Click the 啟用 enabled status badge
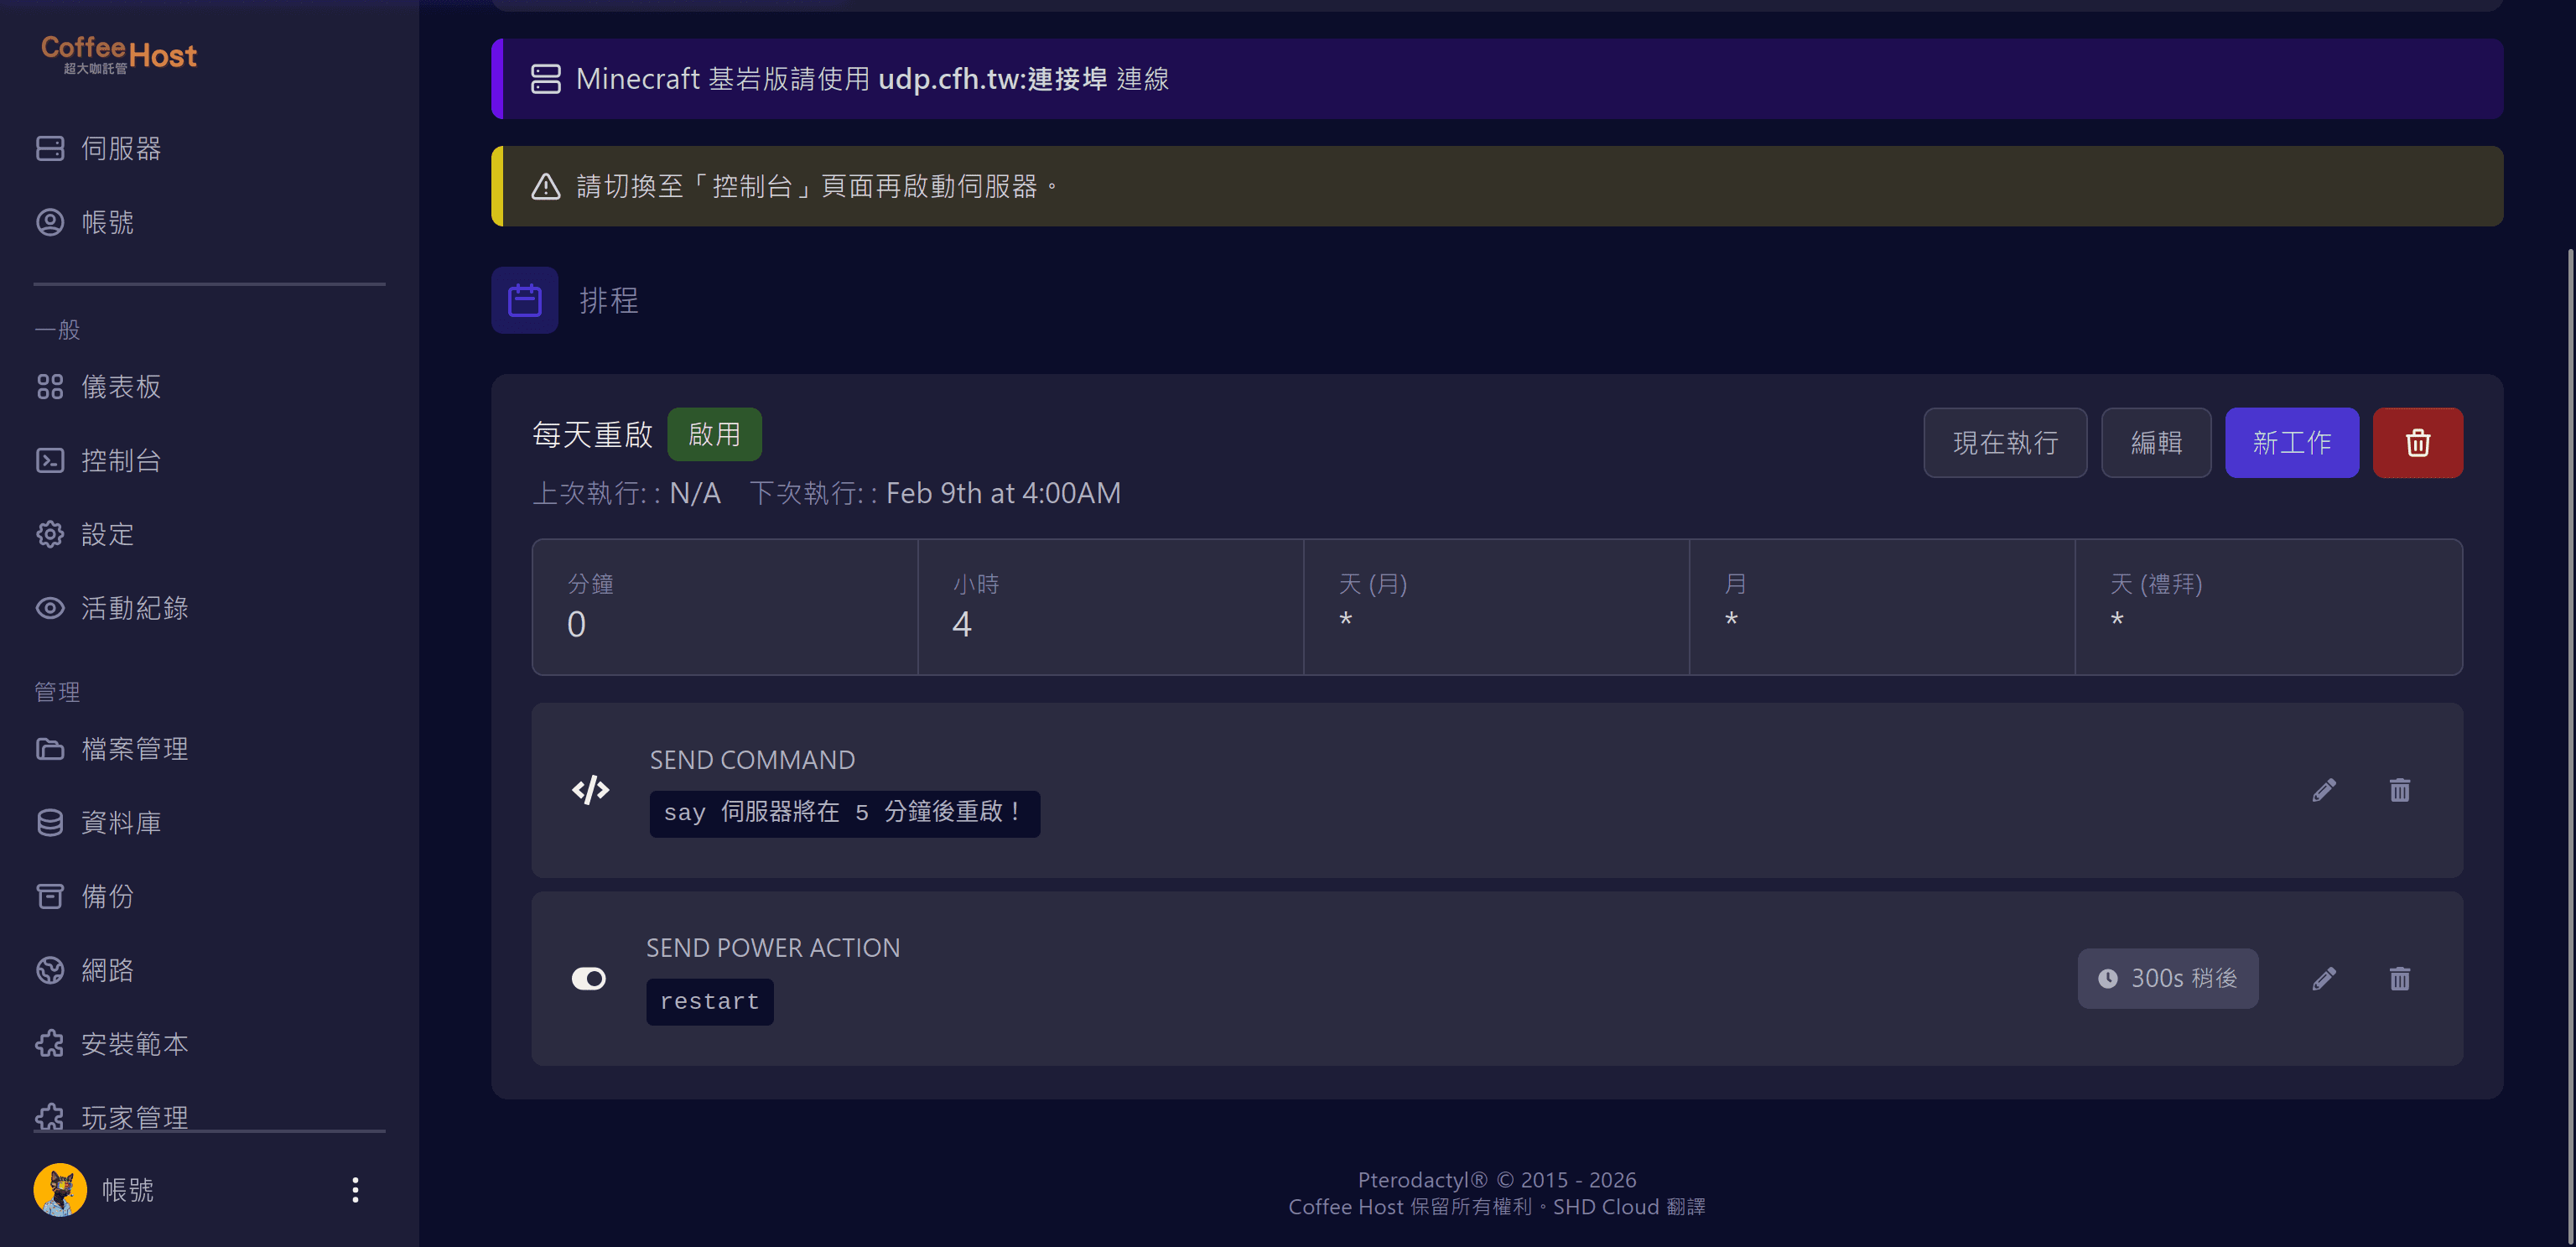Viewport: 2576px width, 1247px height. [714, 434]
